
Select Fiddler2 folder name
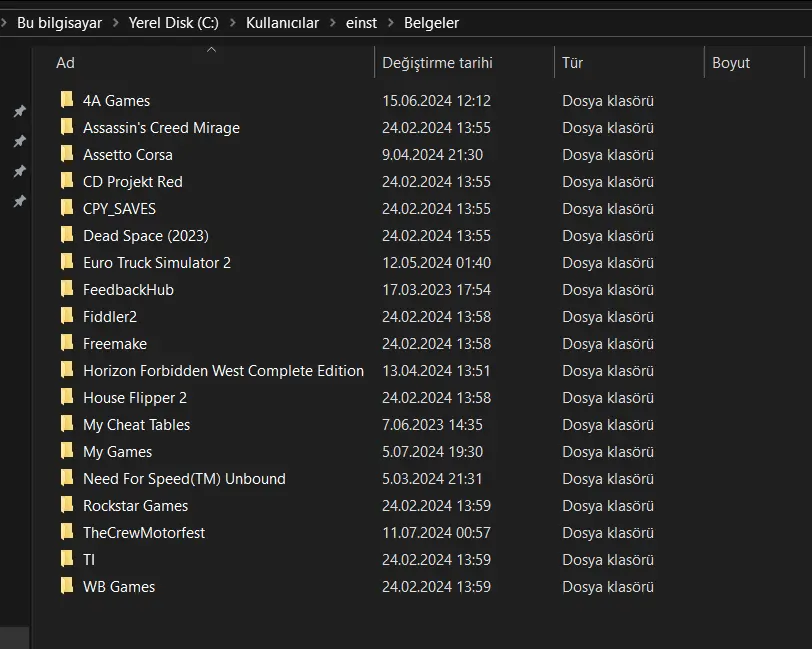coord(110,316)
